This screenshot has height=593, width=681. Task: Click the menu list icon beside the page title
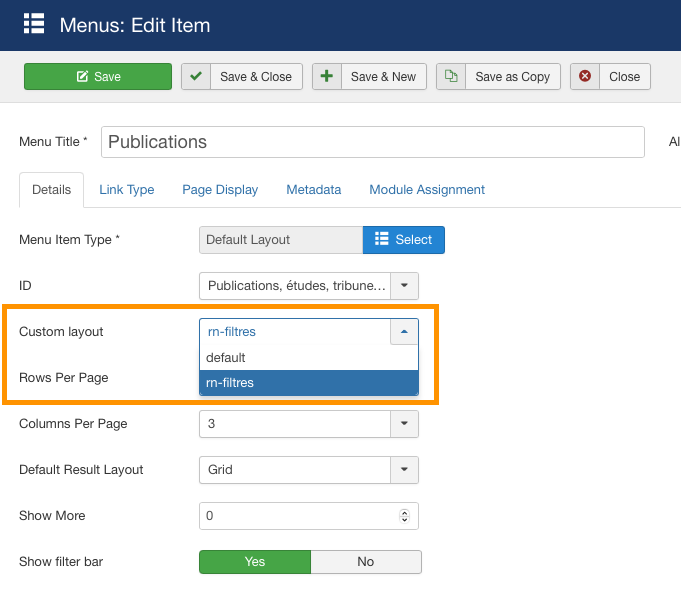pyautogui.click(x=34, y=25)
